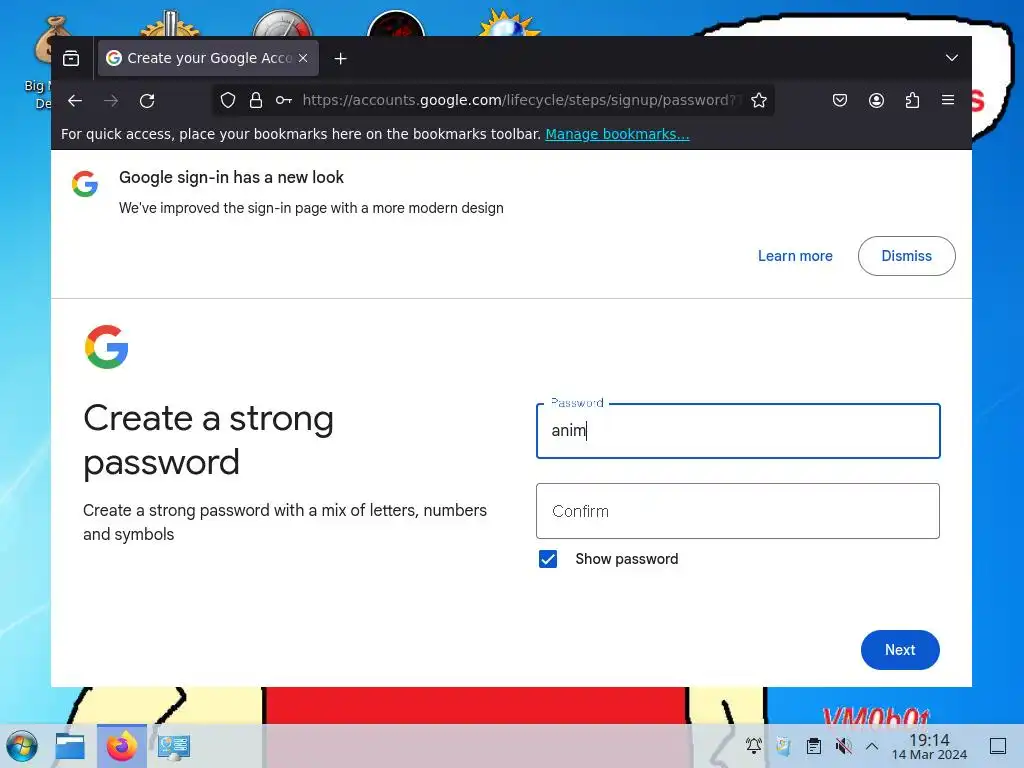Open a new tab with plus button

340,59
